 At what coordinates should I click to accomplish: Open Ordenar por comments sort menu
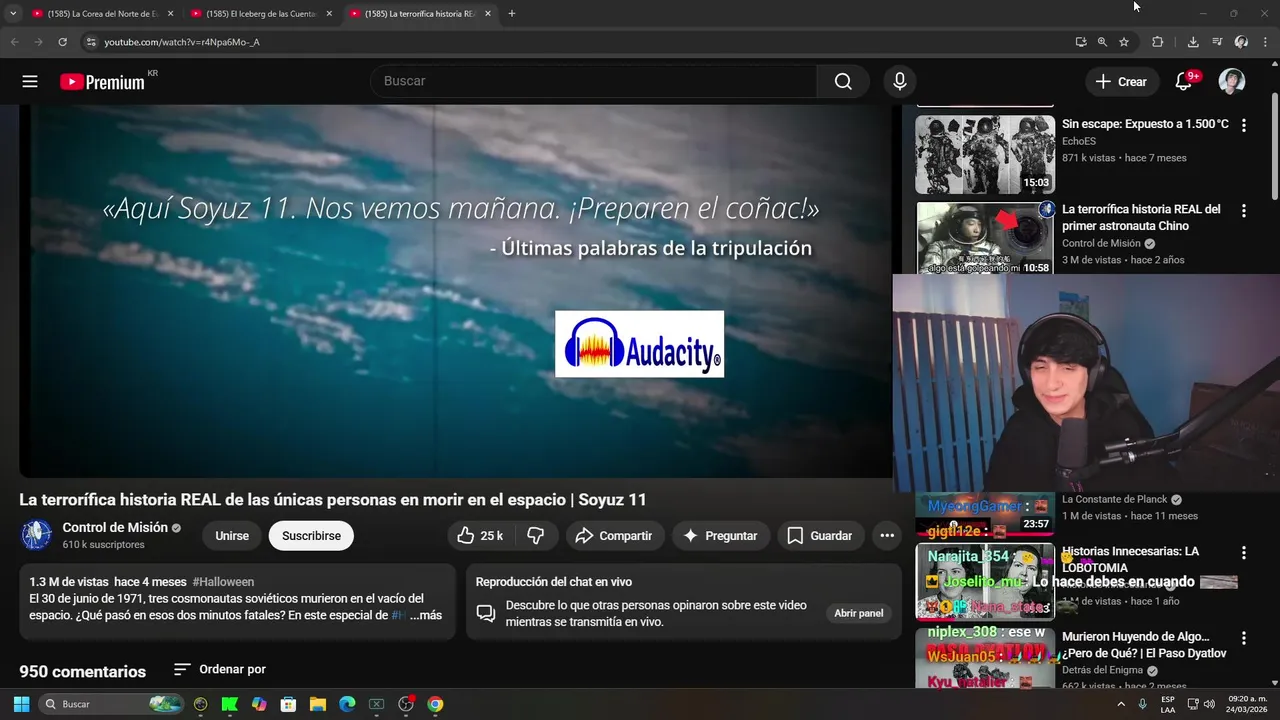220,669
